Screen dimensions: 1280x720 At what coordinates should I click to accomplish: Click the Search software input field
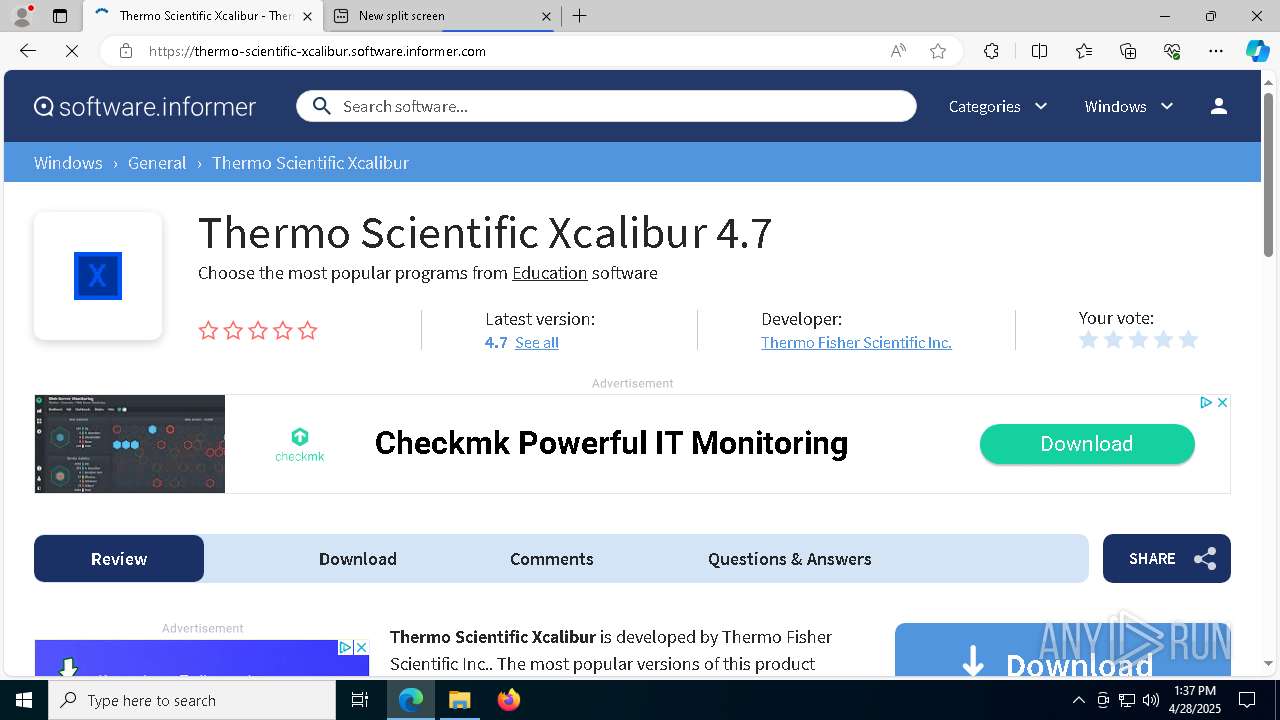(x=606, y=106)
